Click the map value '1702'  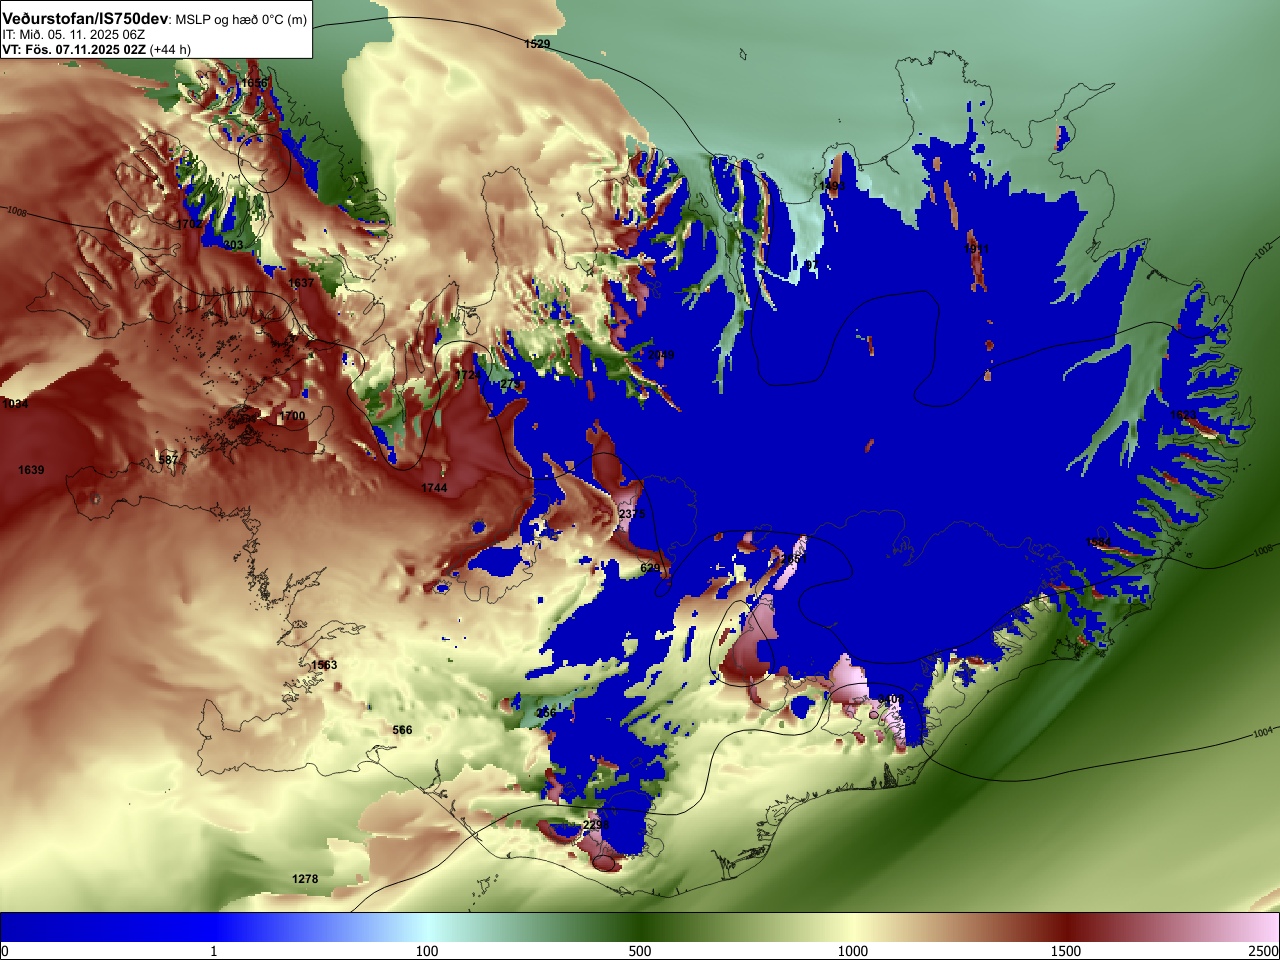[x=190, y=224]
